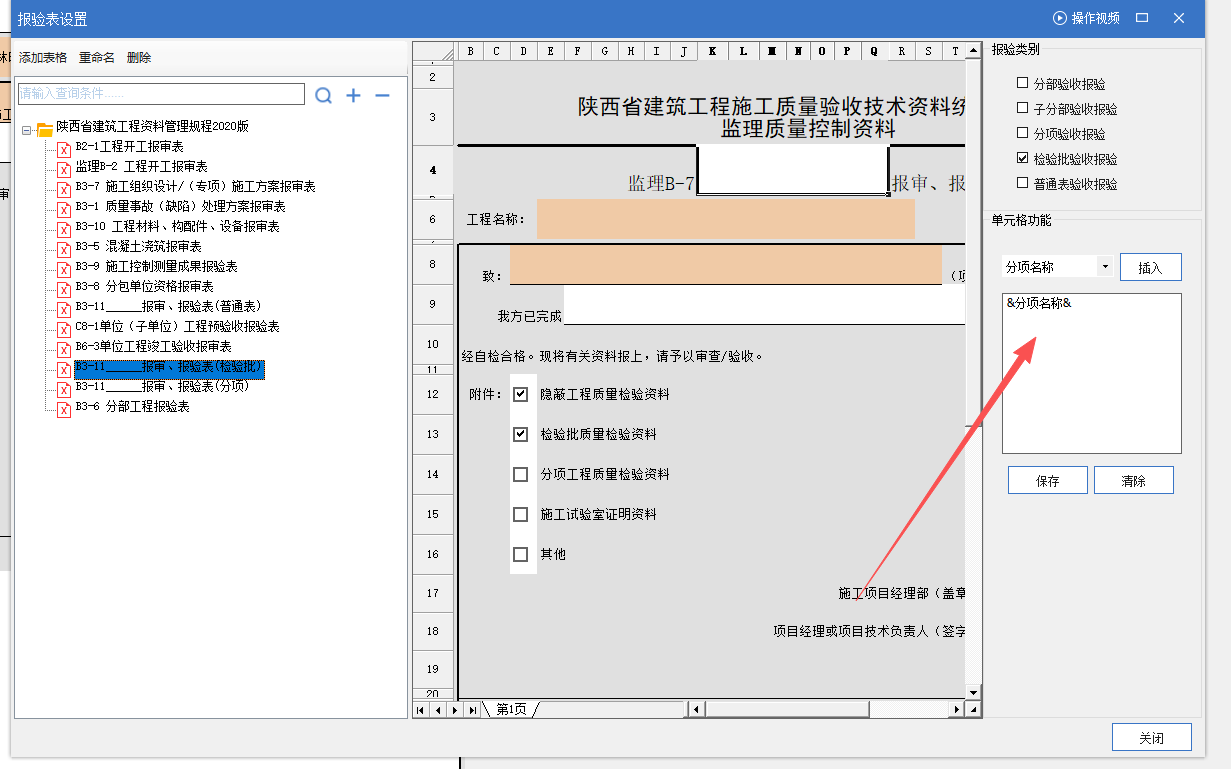Image resolution: width=1231 pixels, height=769 pixels.
Task: Collapse the 陕西省建筑工程资料管理规程2020版 tree node
Action: [x=27, y=129]
